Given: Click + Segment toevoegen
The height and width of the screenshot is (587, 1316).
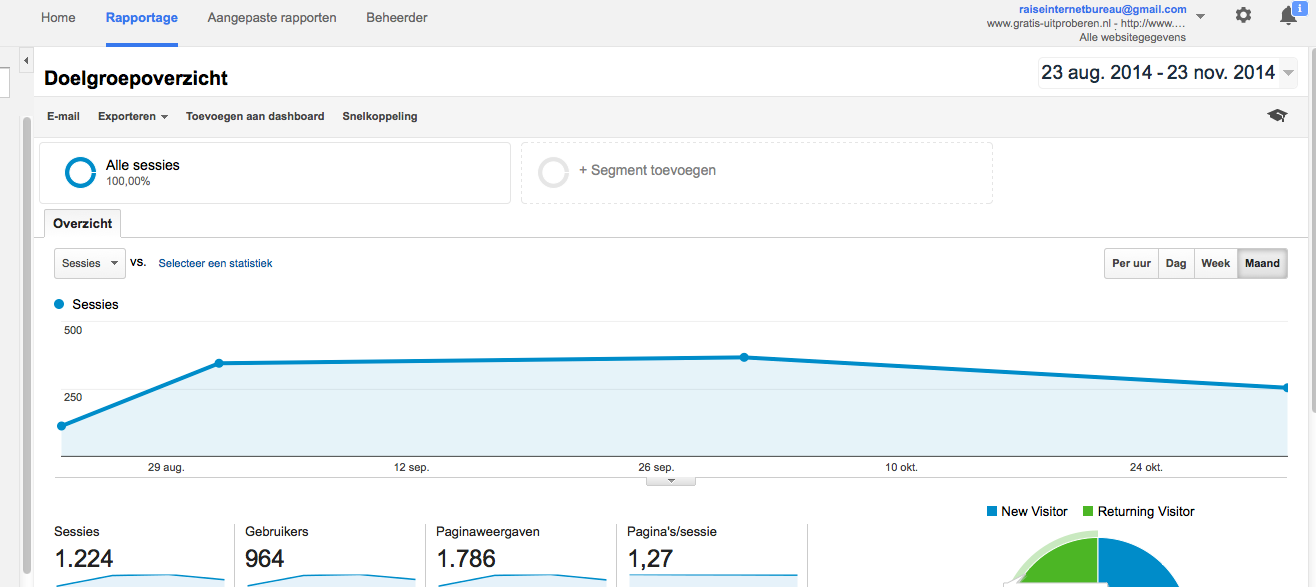Looking at the screenshot, I should point(647,170).
